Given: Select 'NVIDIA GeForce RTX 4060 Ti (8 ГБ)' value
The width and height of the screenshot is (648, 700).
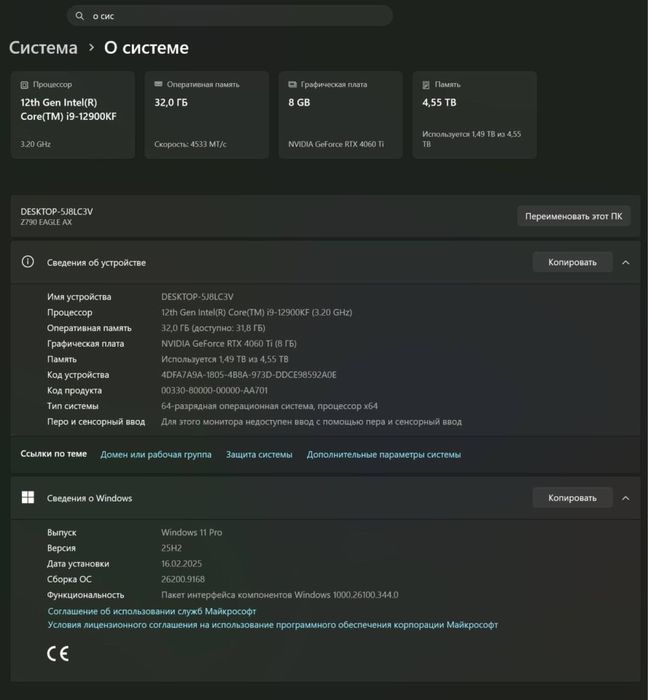Looking at the screenshot, I should (229, 344).
